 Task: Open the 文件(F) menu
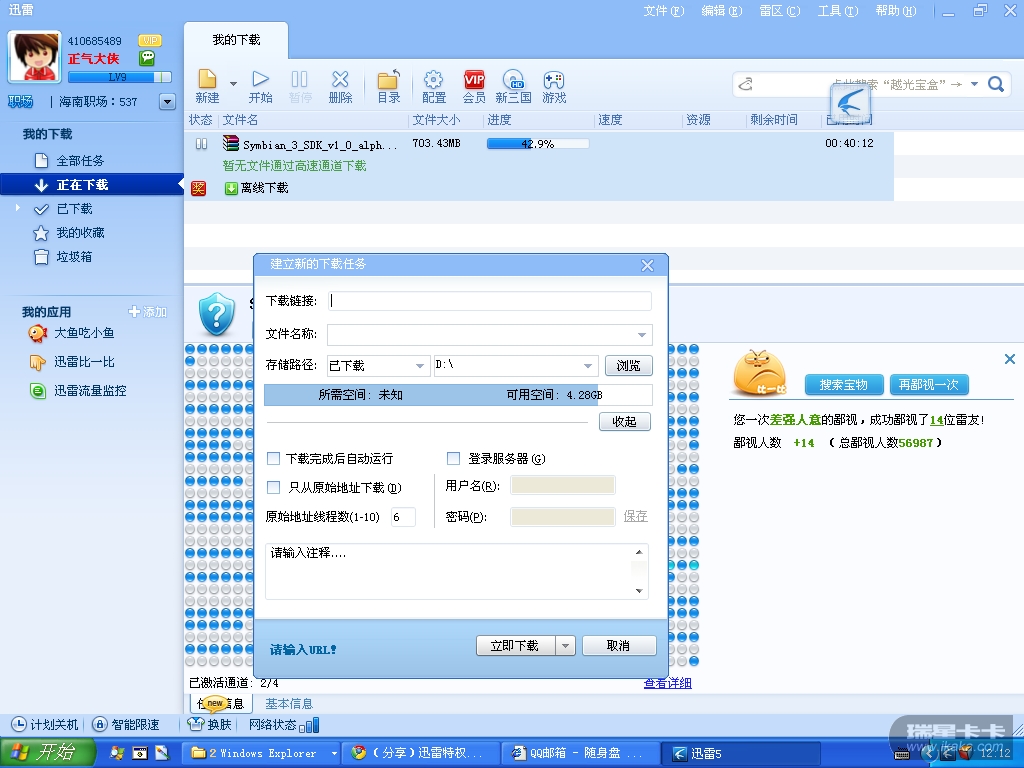point(664,10)
